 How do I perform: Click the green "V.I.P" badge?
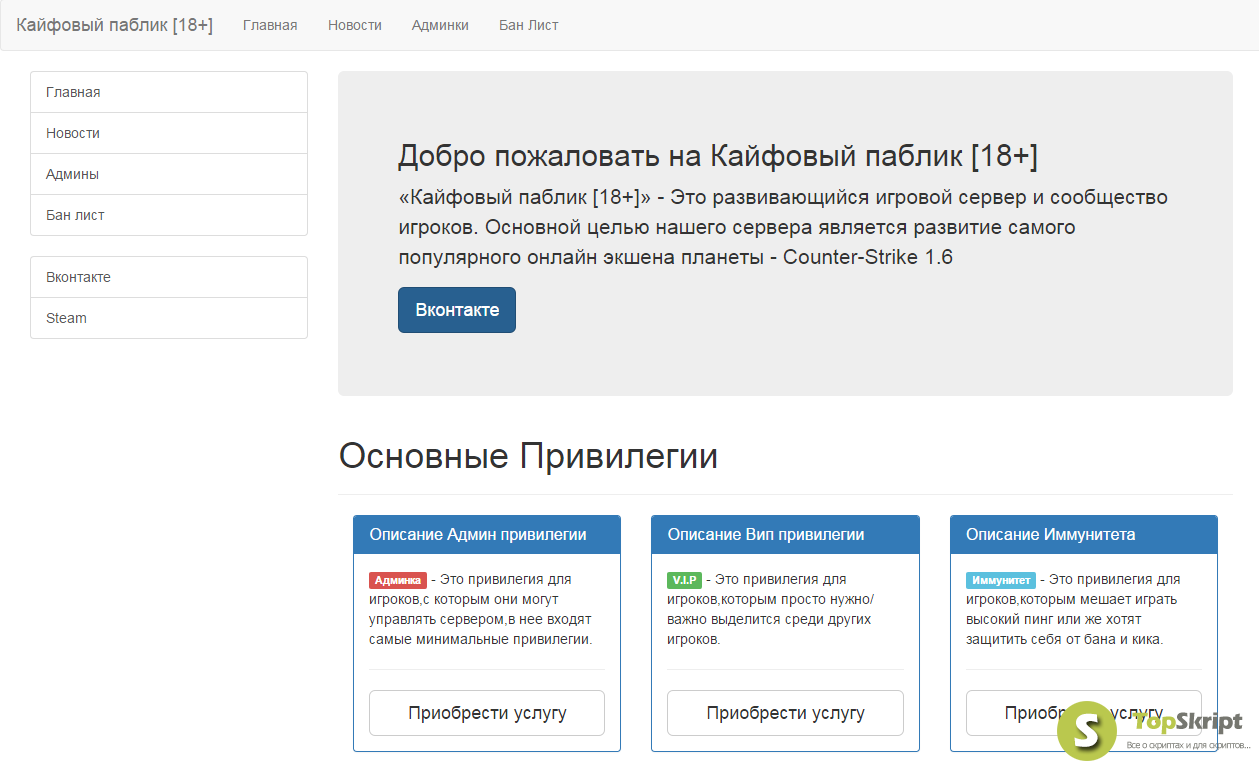[x=684, y=580]
